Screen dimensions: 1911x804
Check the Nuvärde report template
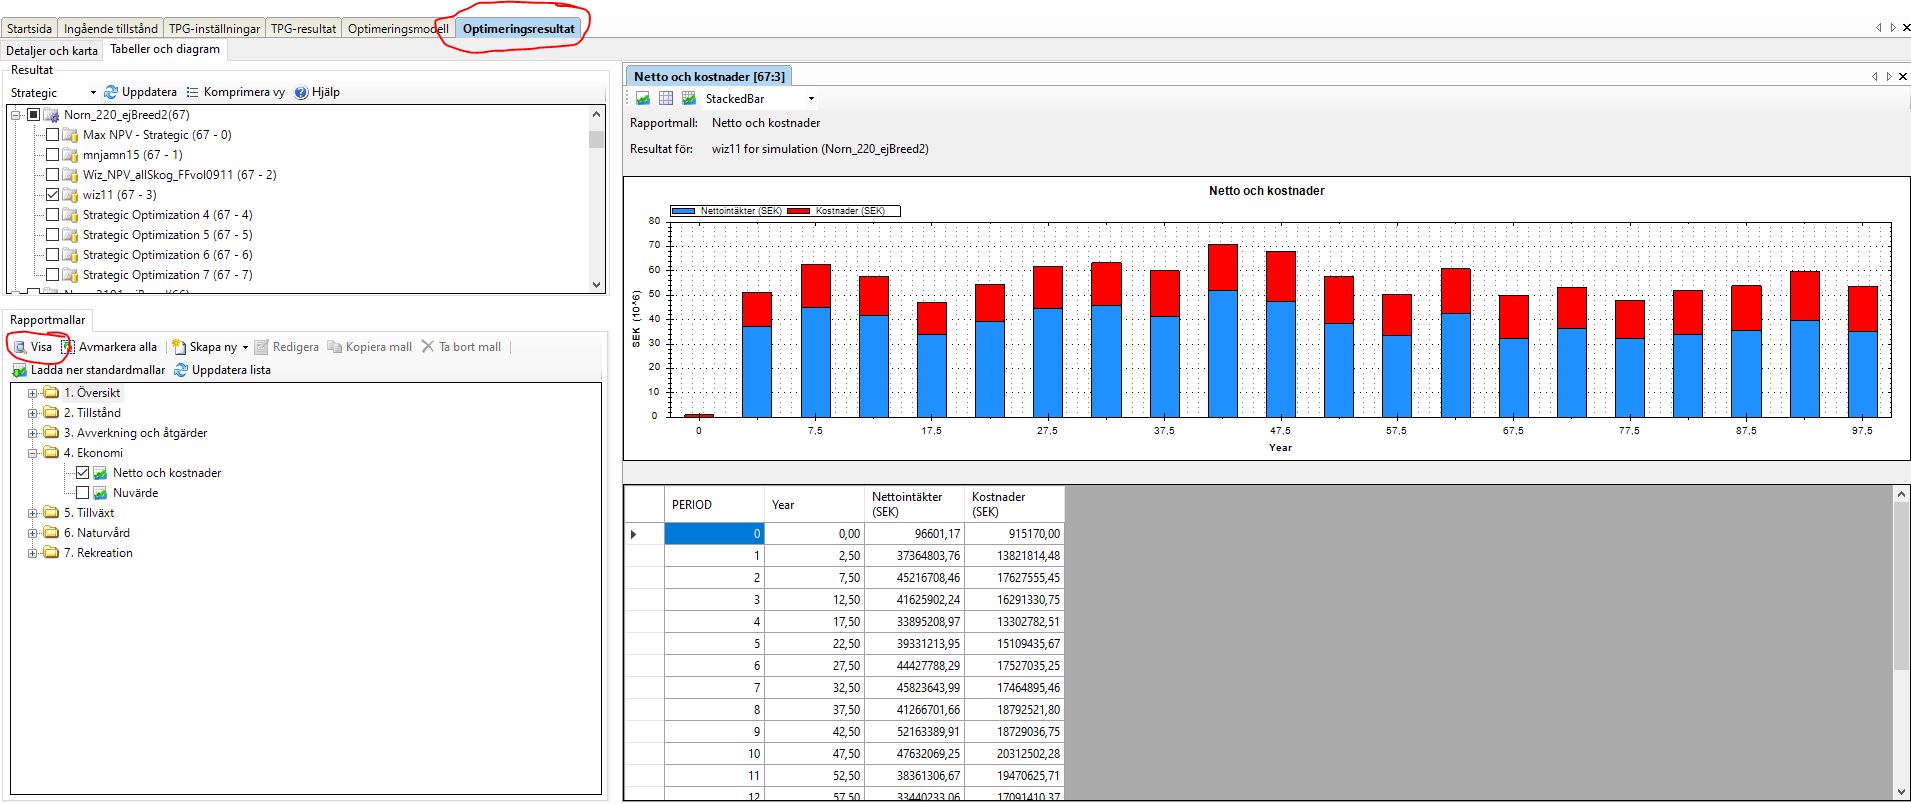click(83, 493)
